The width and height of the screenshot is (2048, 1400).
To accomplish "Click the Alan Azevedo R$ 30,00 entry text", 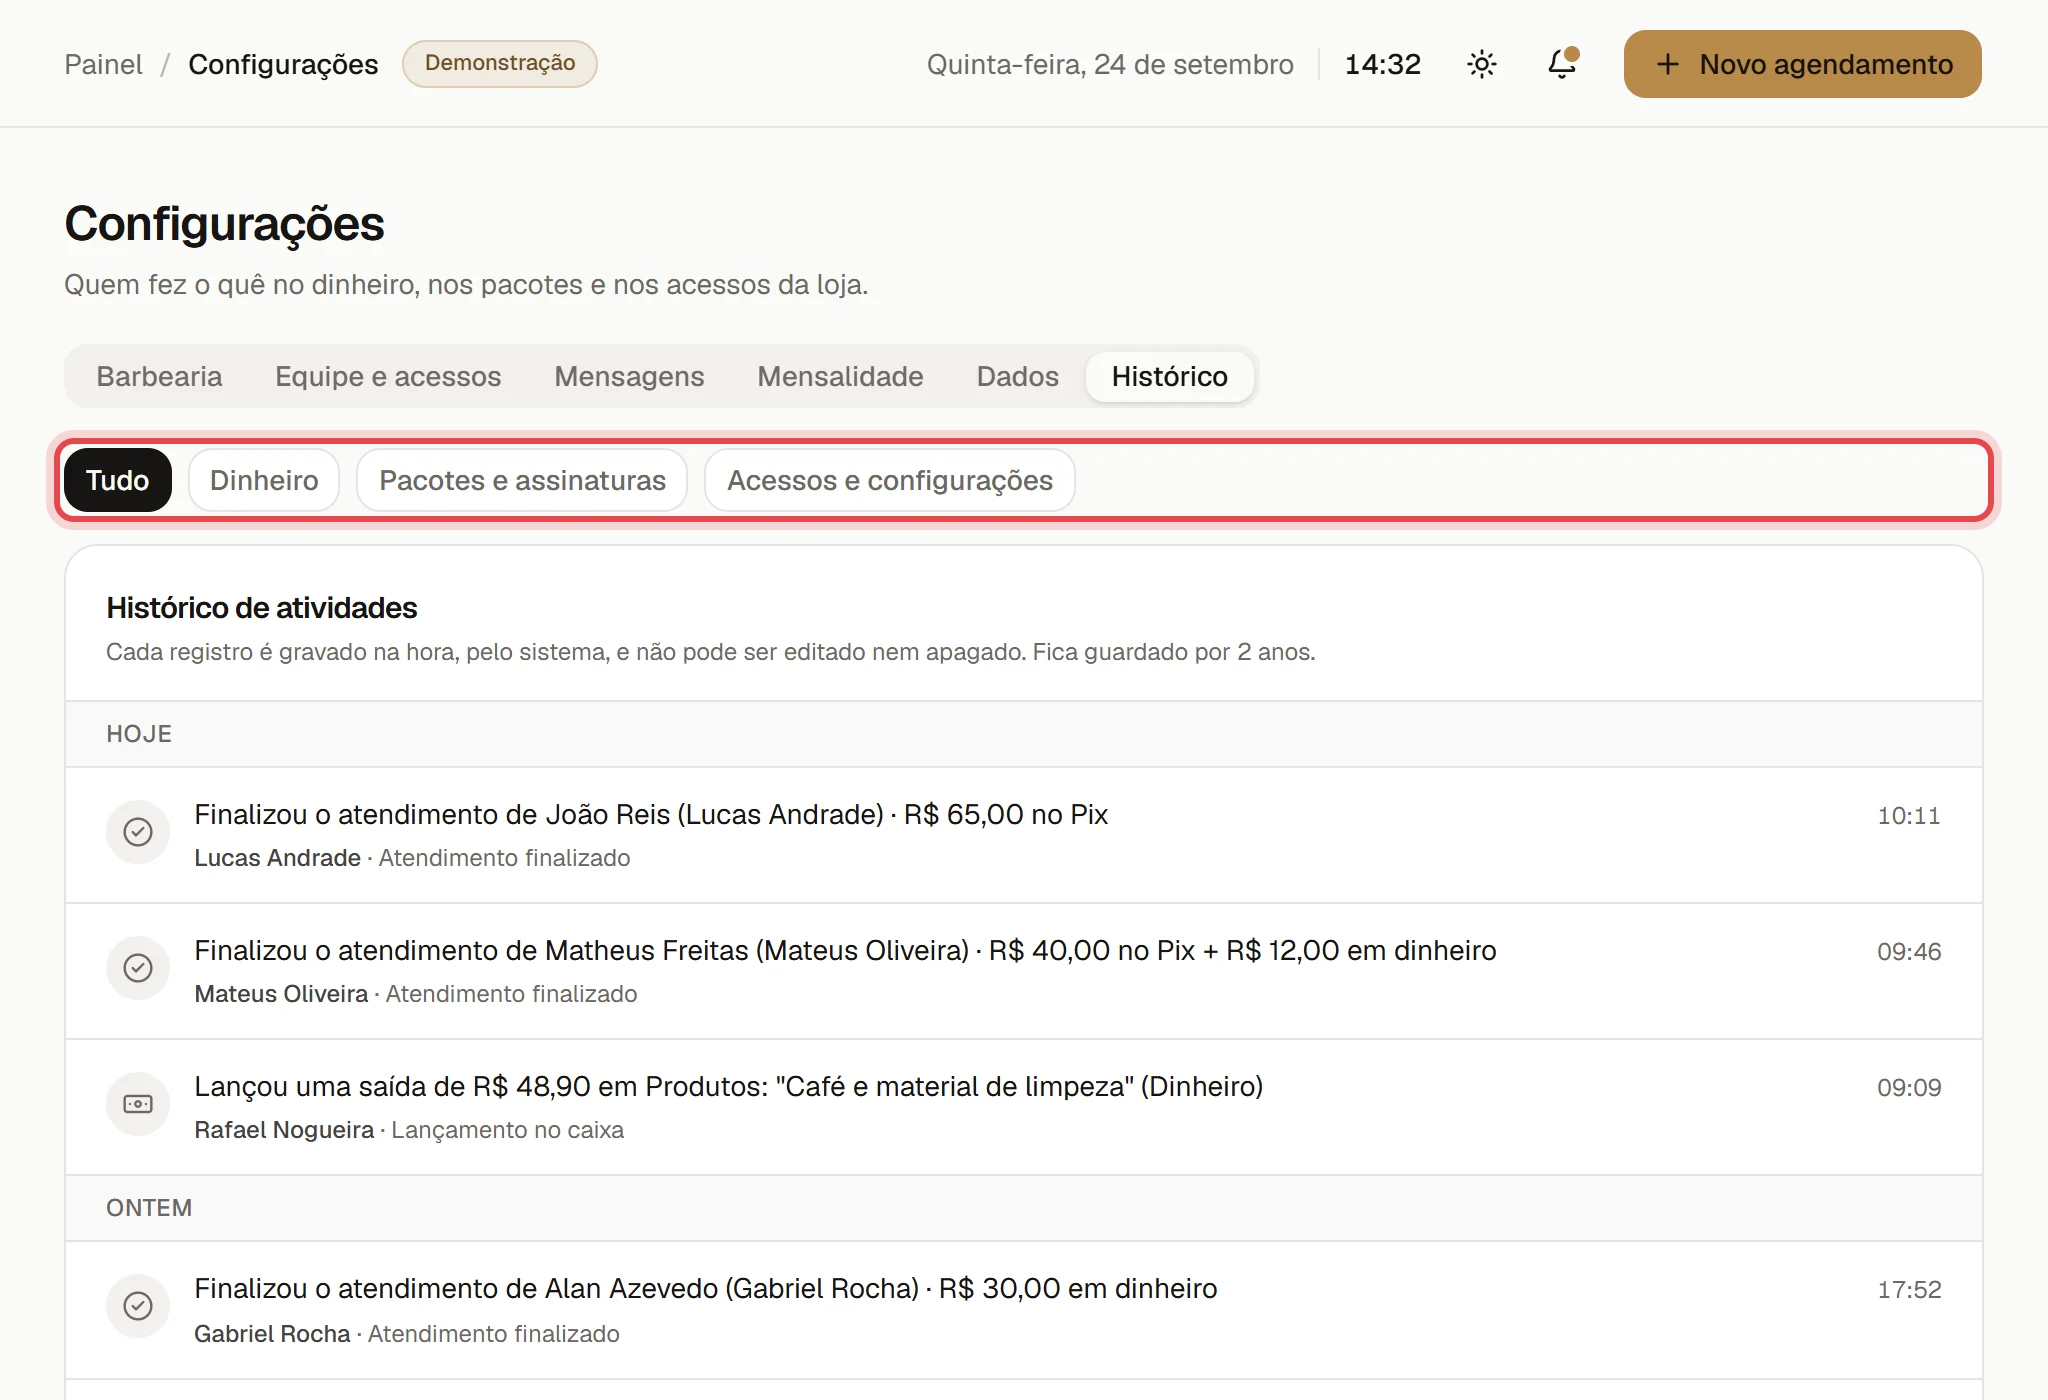I will tap(705, 1288).
